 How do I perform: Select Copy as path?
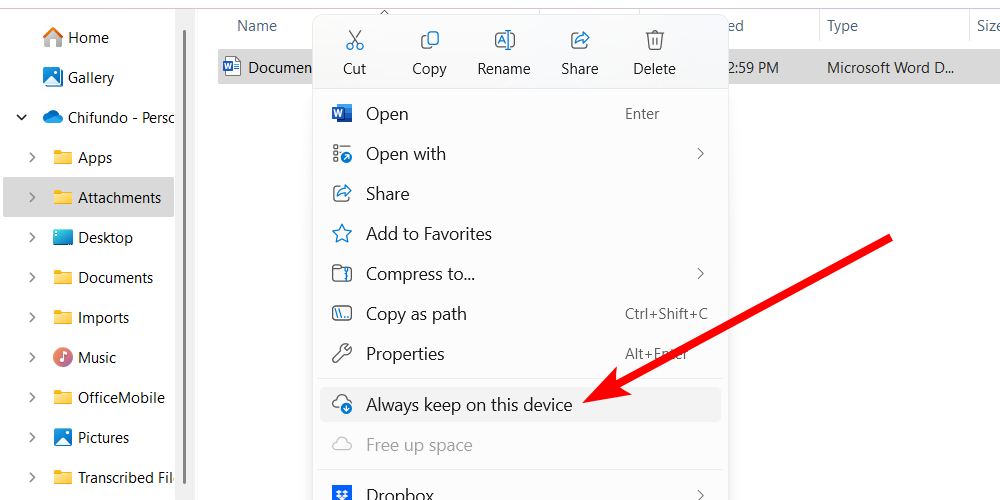click(x=520, y=314)
